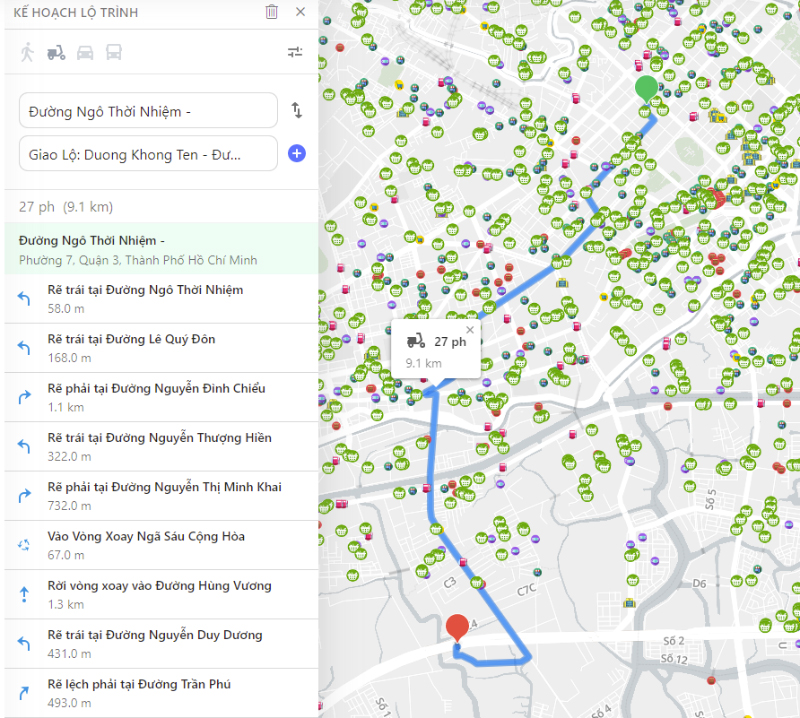Delete the route plan with trash icon
Image resolution: width=800 pixels, height=718 pixels.
click(x=272, y=12)
